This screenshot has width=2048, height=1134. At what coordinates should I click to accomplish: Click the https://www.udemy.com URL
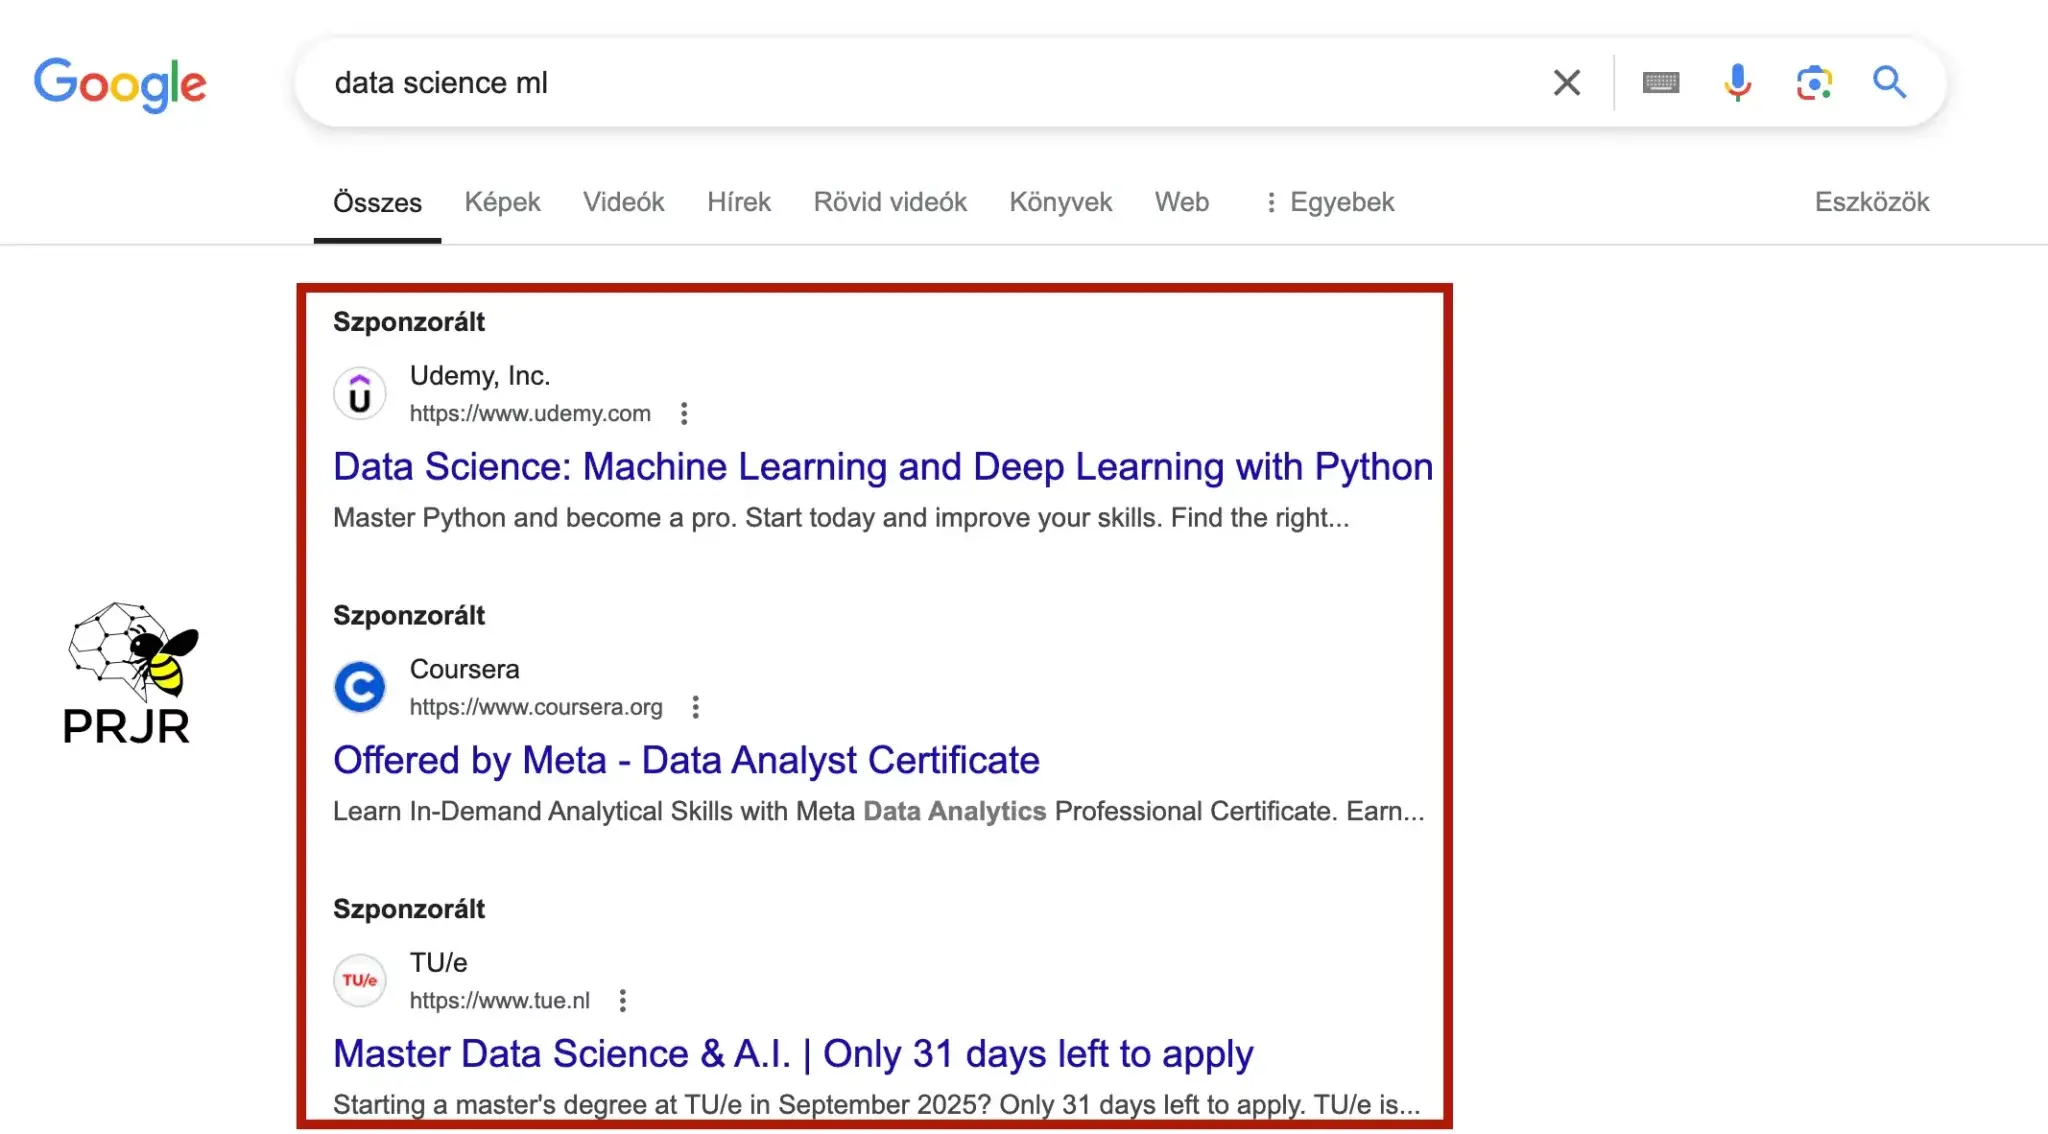tap(530, 414)
